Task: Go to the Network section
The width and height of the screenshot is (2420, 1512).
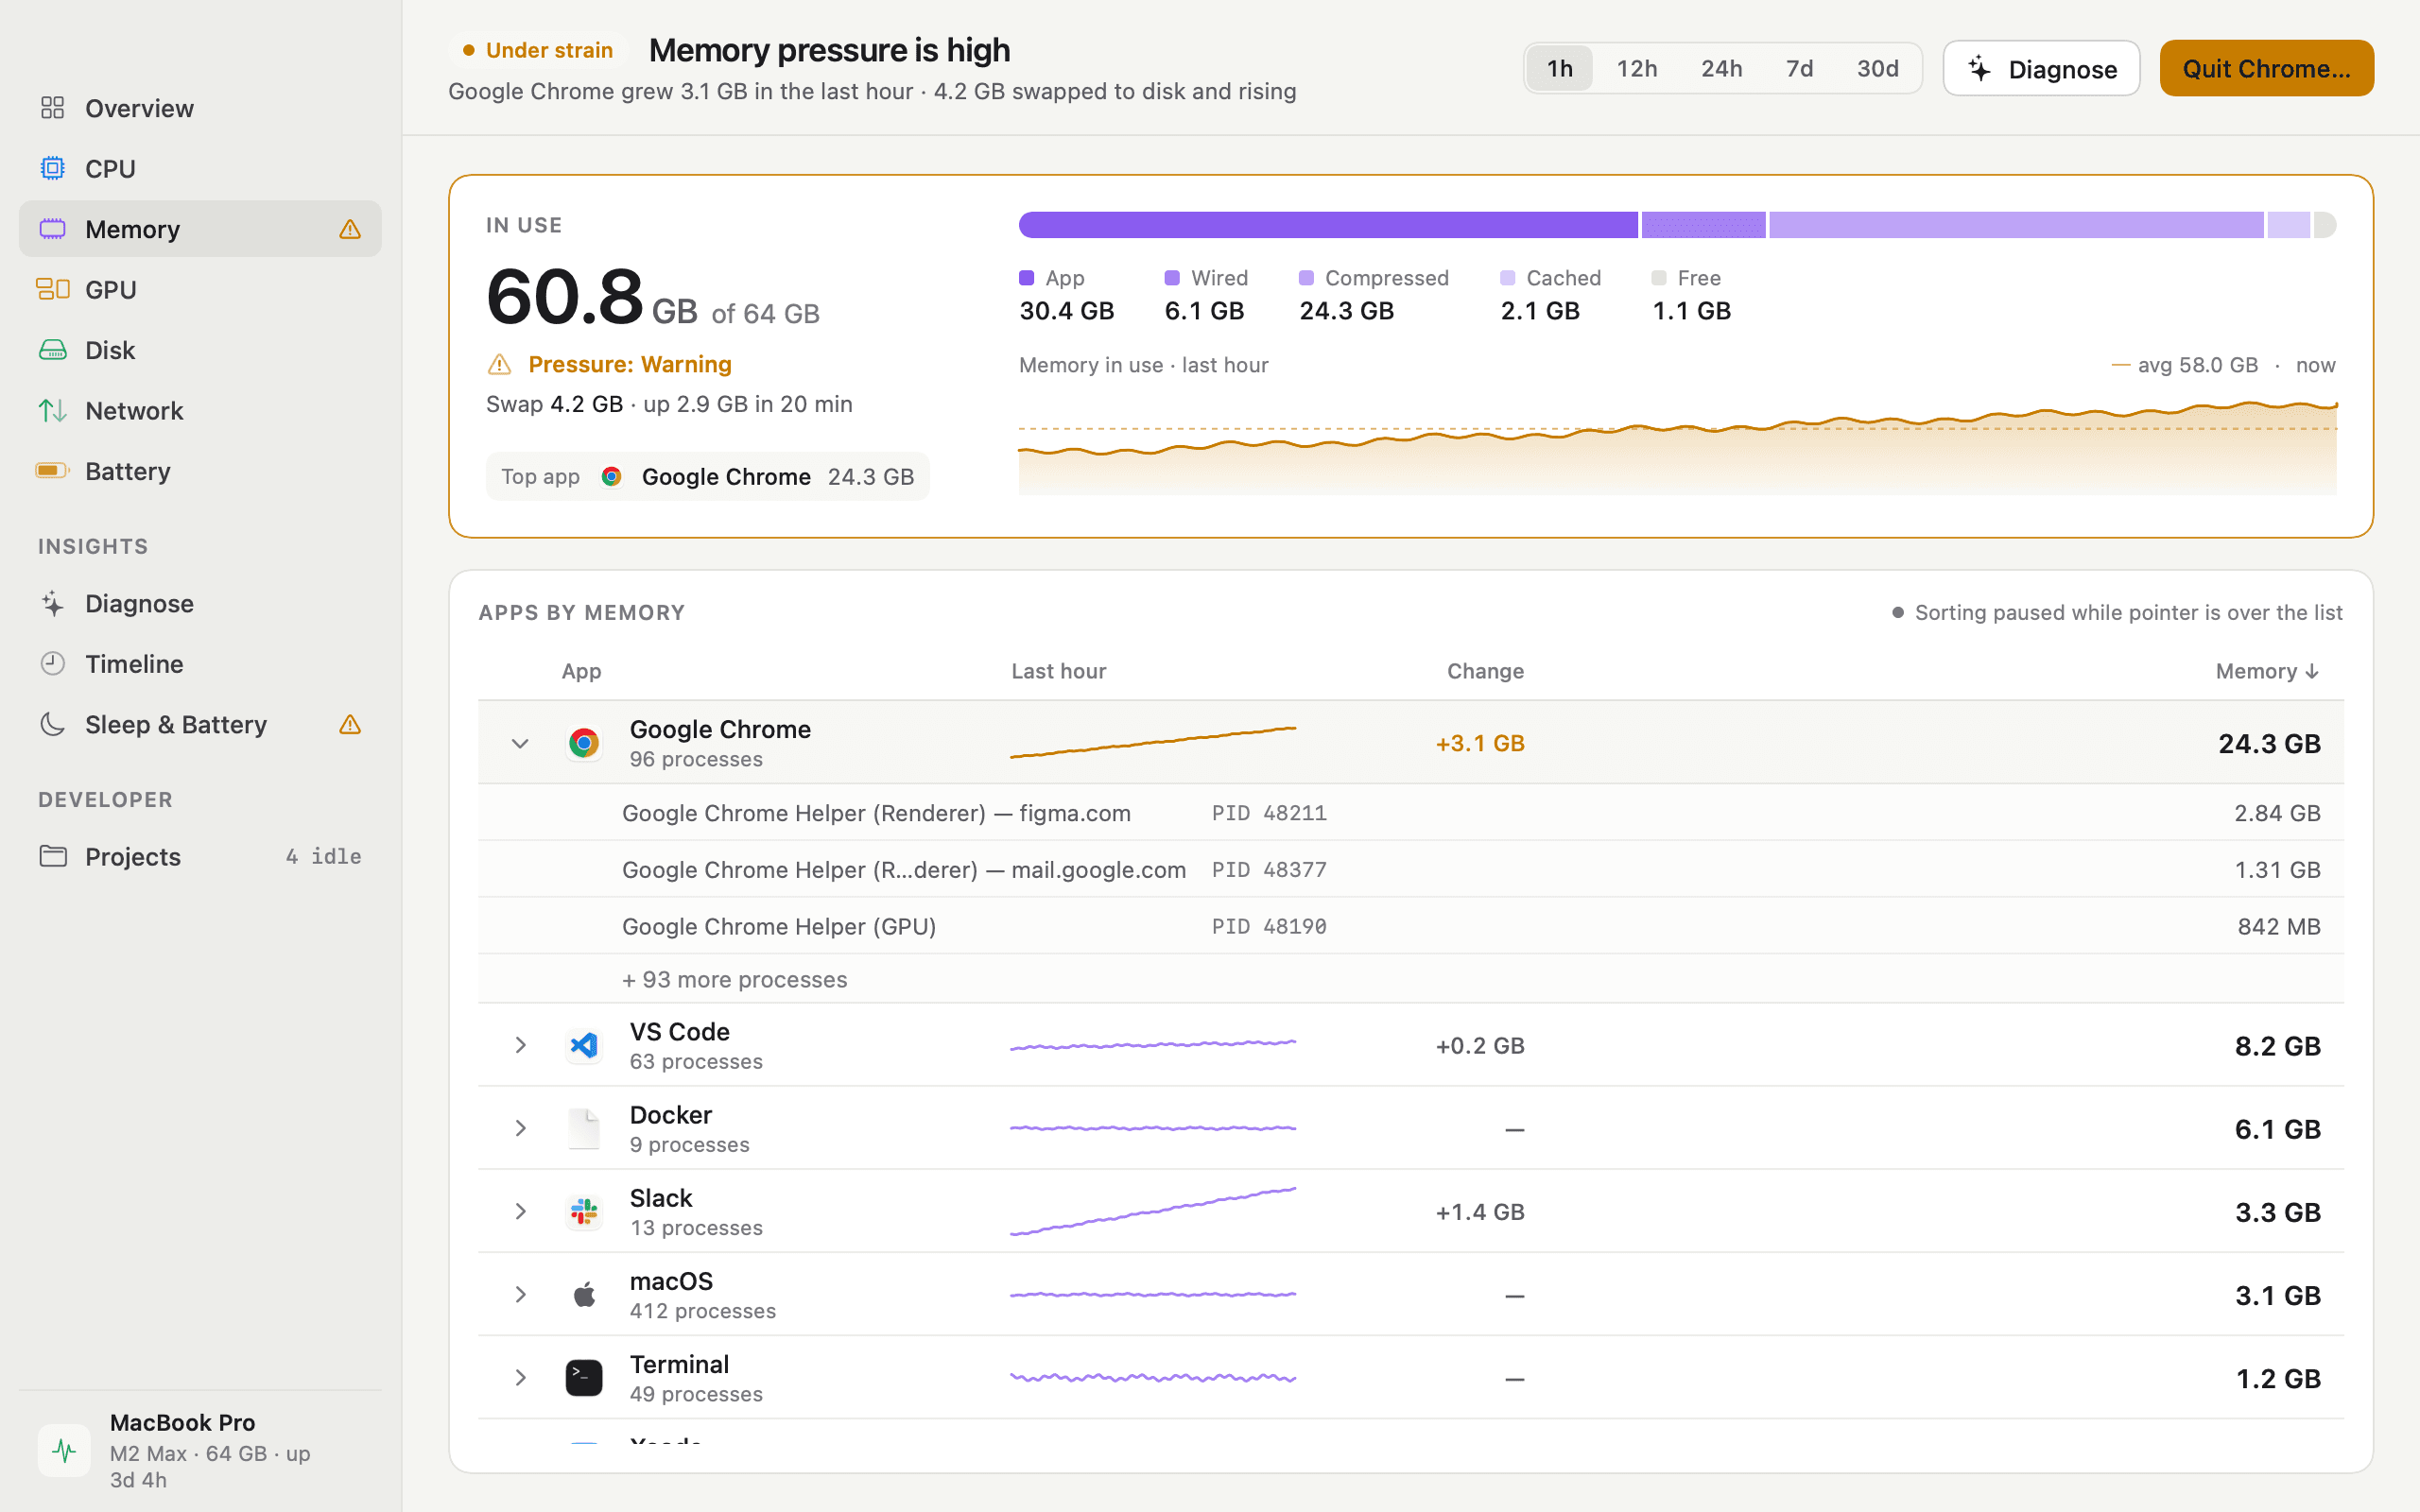Action: tap(200, 410)
